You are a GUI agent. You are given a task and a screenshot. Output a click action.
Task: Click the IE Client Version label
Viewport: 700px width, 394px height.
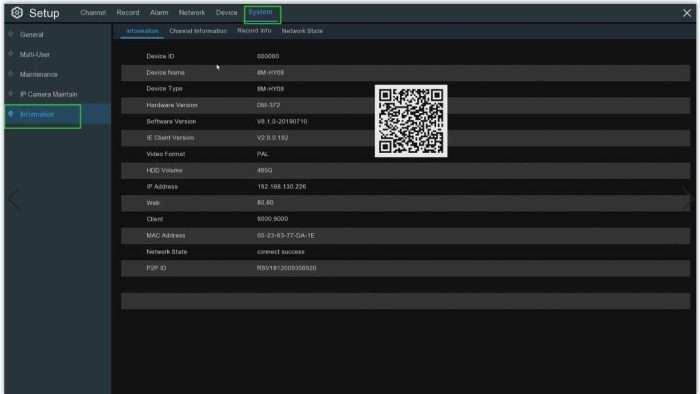170,138
